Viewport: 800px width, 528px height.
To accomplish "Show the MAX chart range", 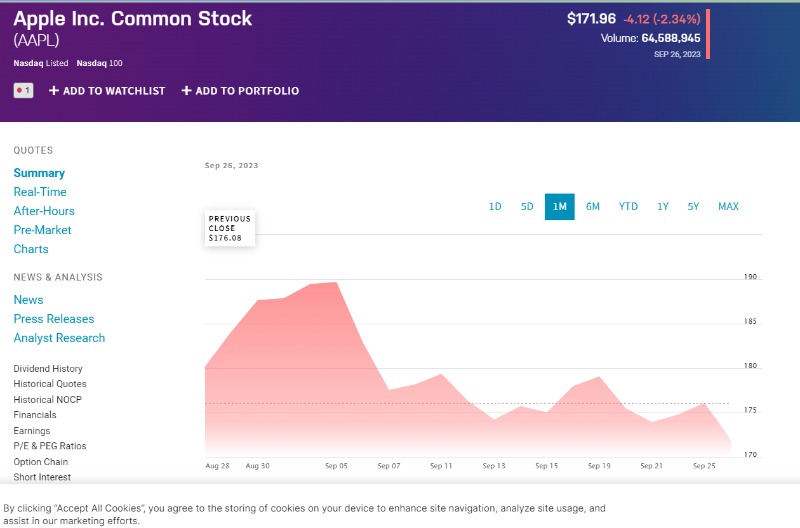I will coord(728,207).
